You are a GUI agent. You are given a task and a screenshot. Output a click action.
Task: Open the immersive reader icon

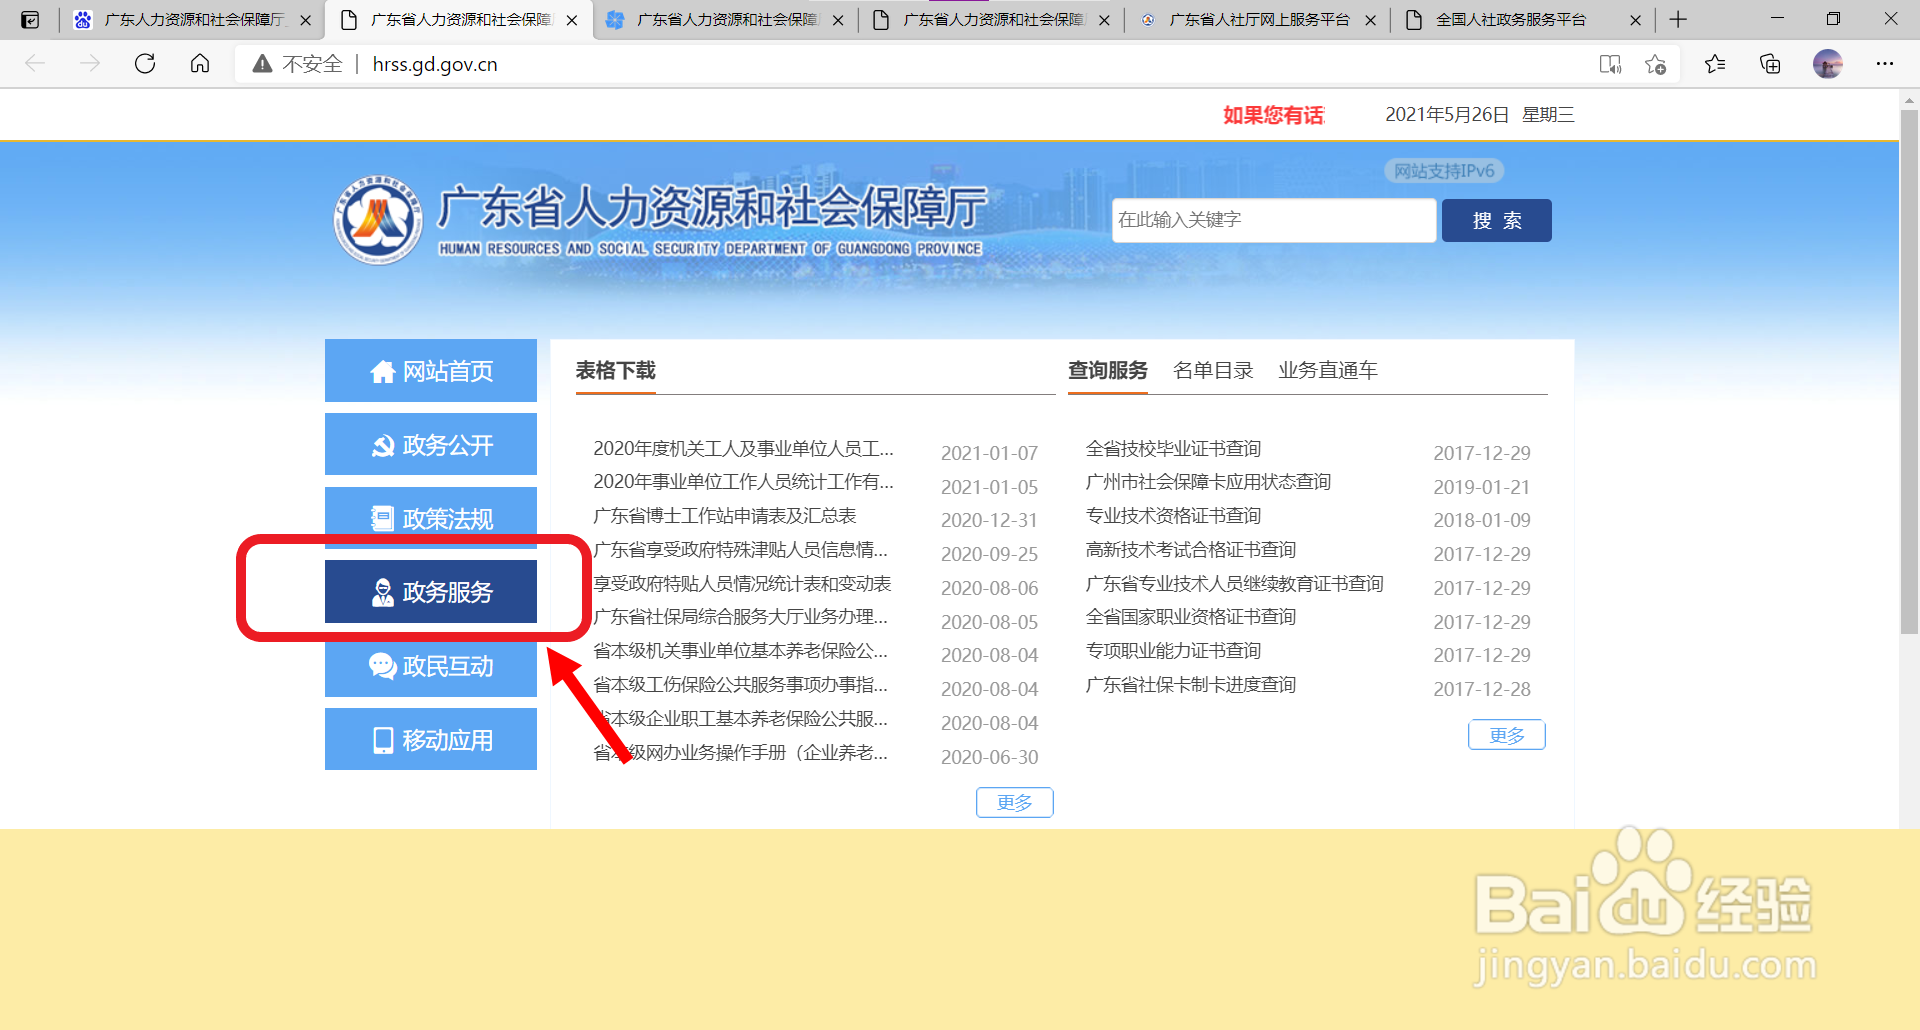coord(1610,64)
